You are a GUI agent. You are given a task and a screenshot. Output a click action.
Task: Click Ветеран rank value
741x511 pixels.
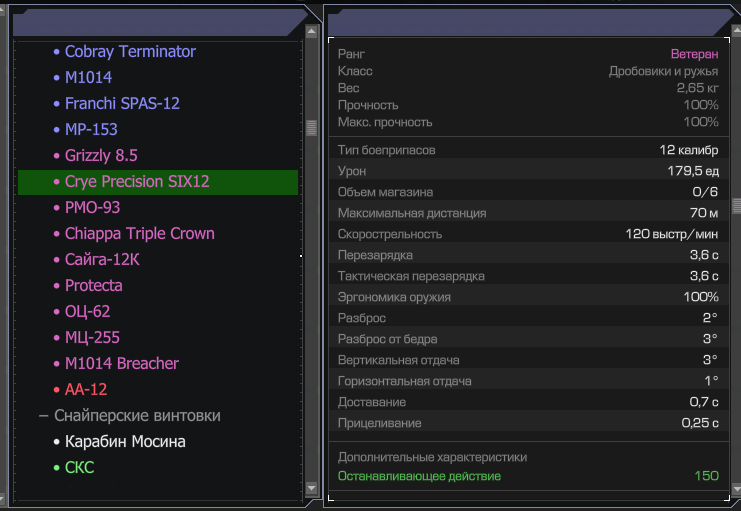point(694,54)
